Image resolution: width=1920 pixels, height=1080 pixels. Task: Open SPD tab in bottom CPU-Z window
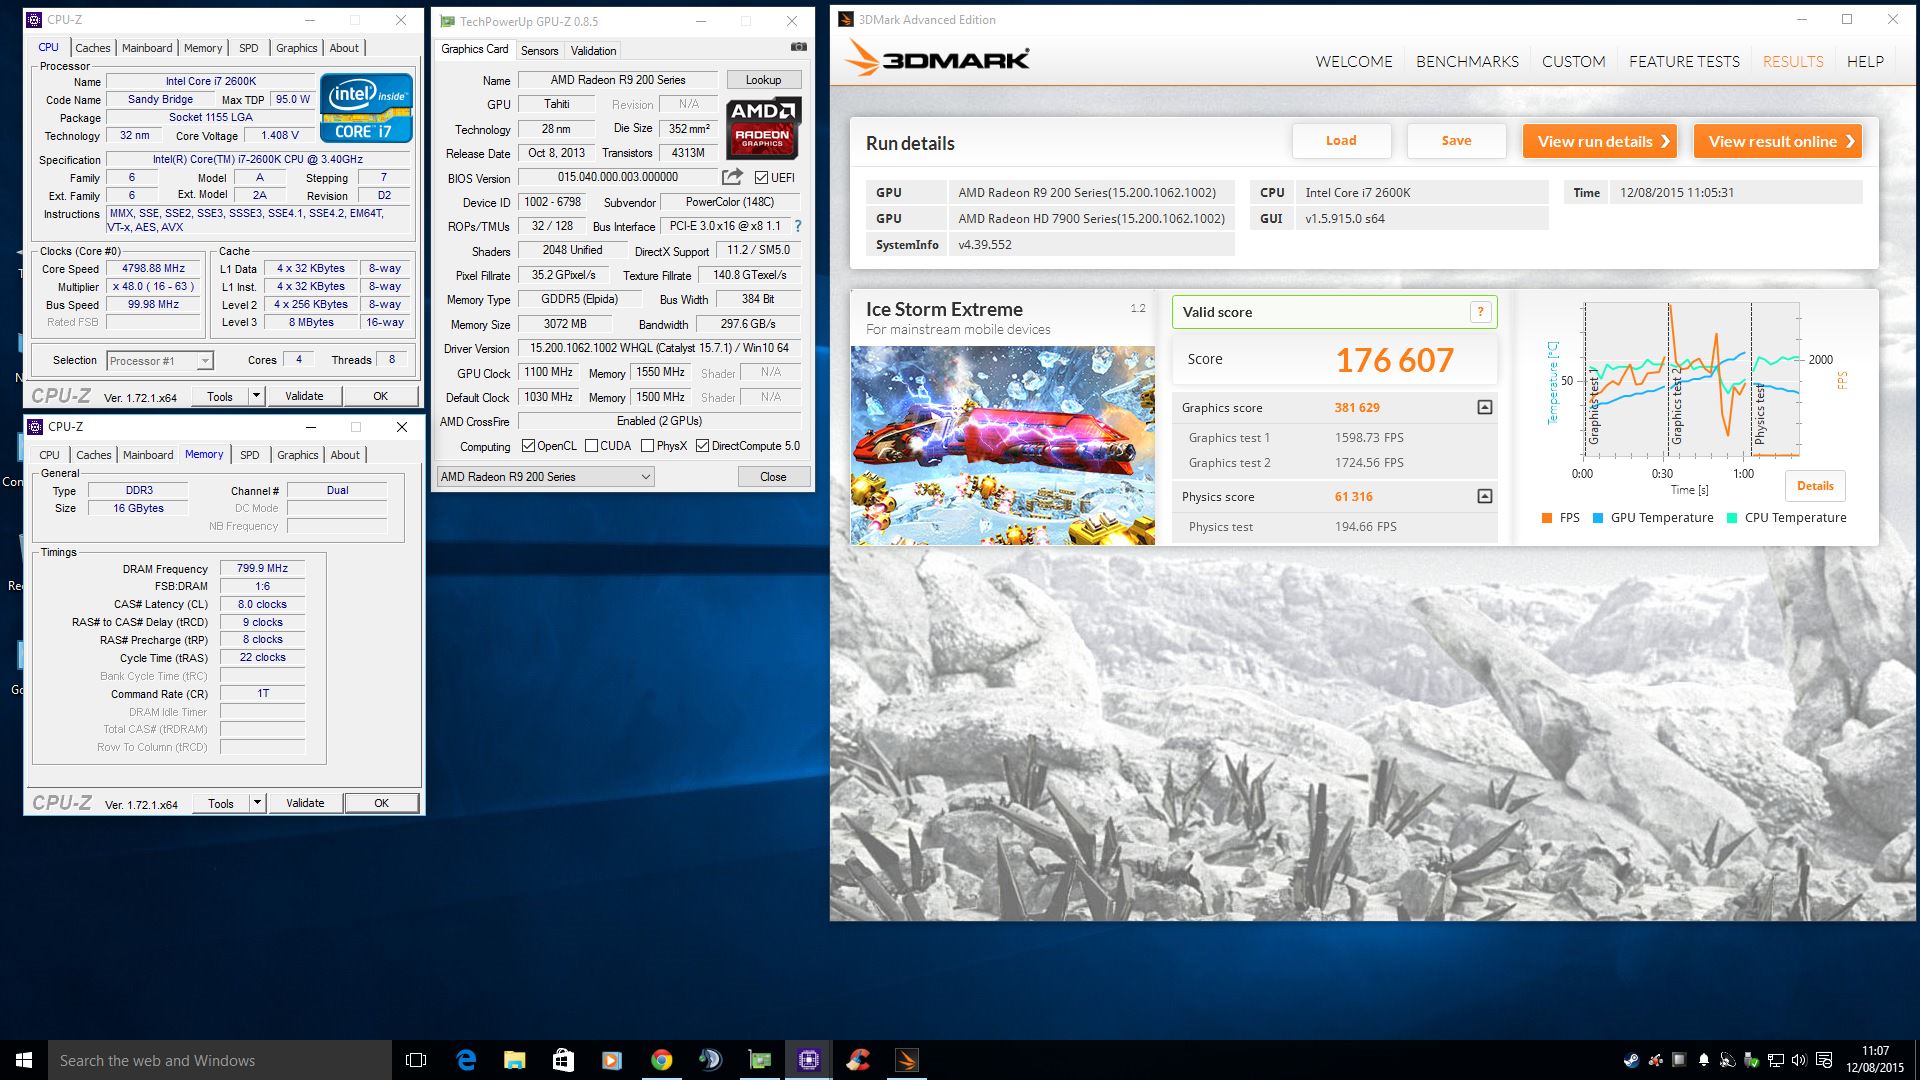click(250, 455)
